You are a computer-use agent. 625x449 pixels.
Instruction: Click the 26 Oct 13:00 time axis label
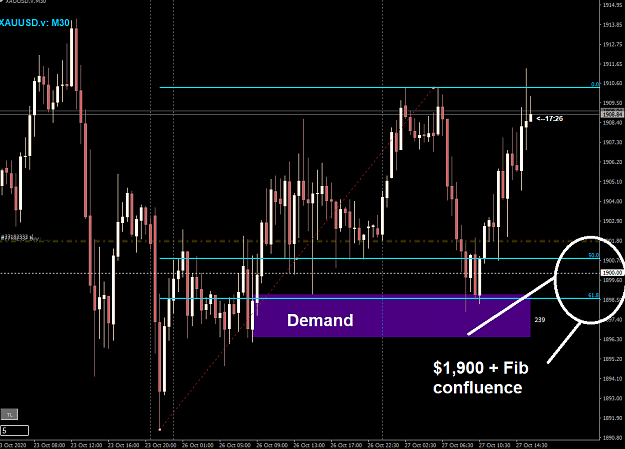tap(309, 445)
